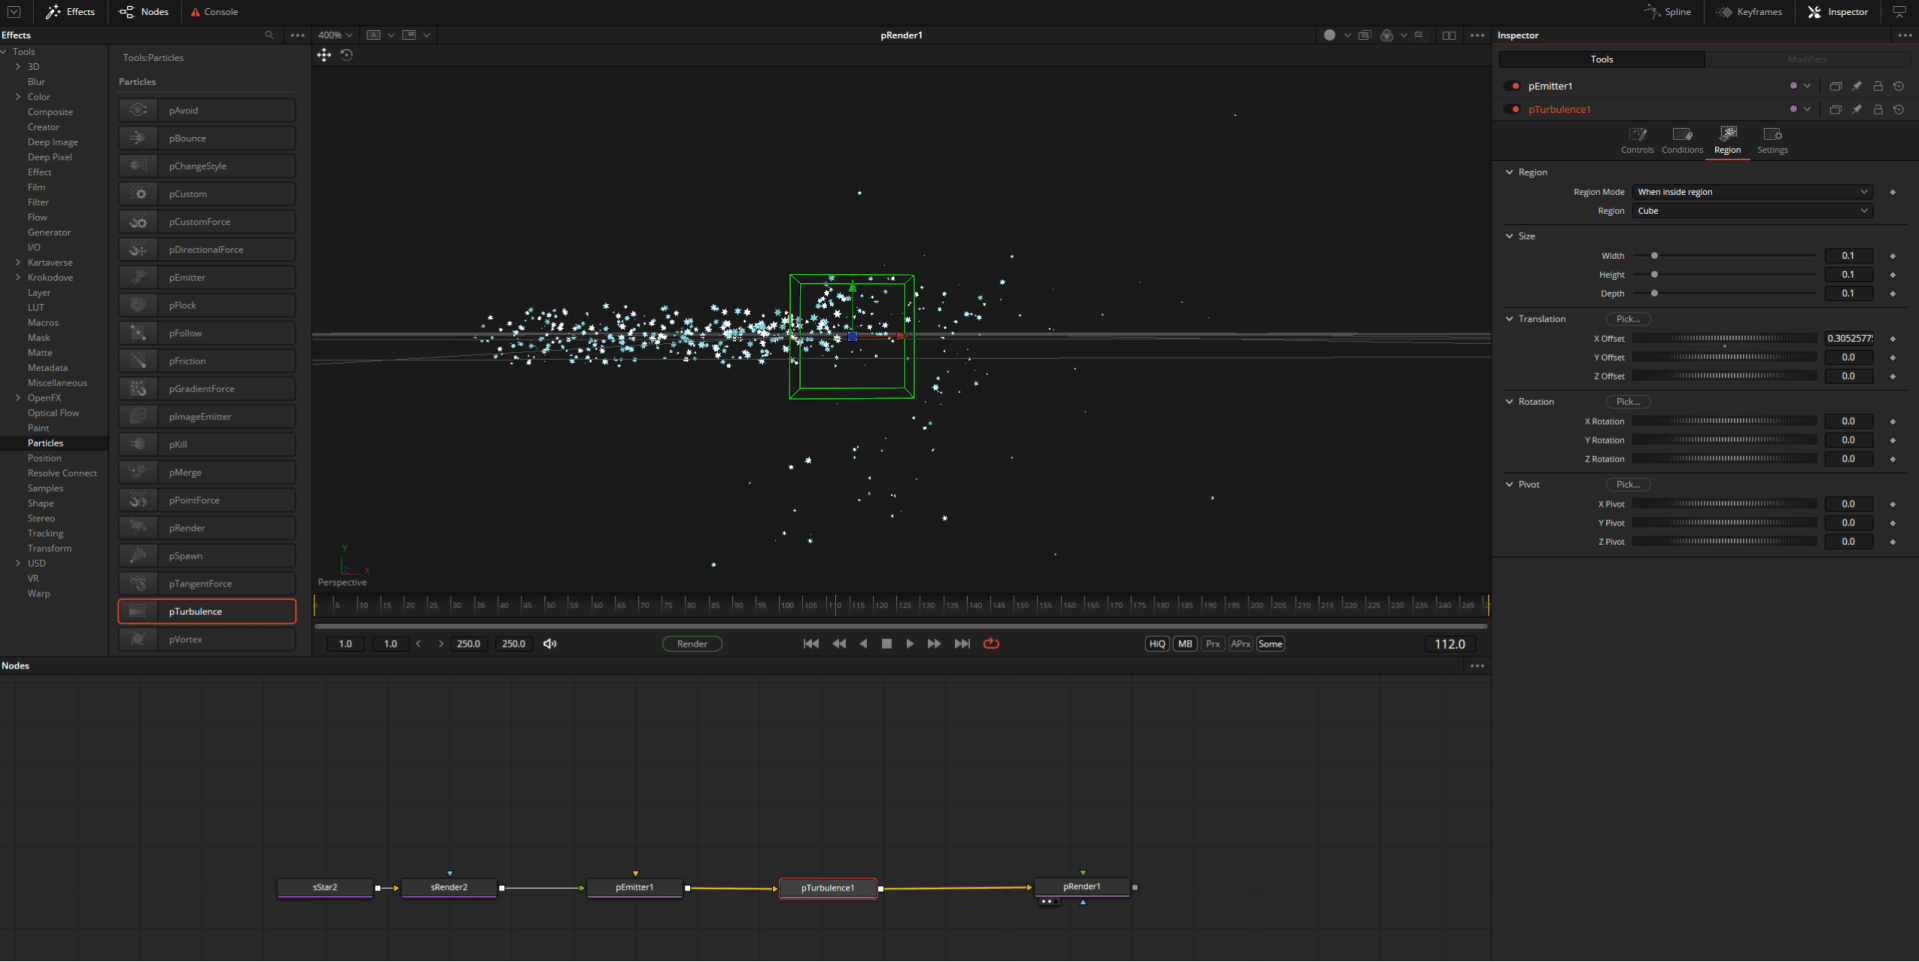
Task: Select the pKill particle tool
Action: point(207,444)
